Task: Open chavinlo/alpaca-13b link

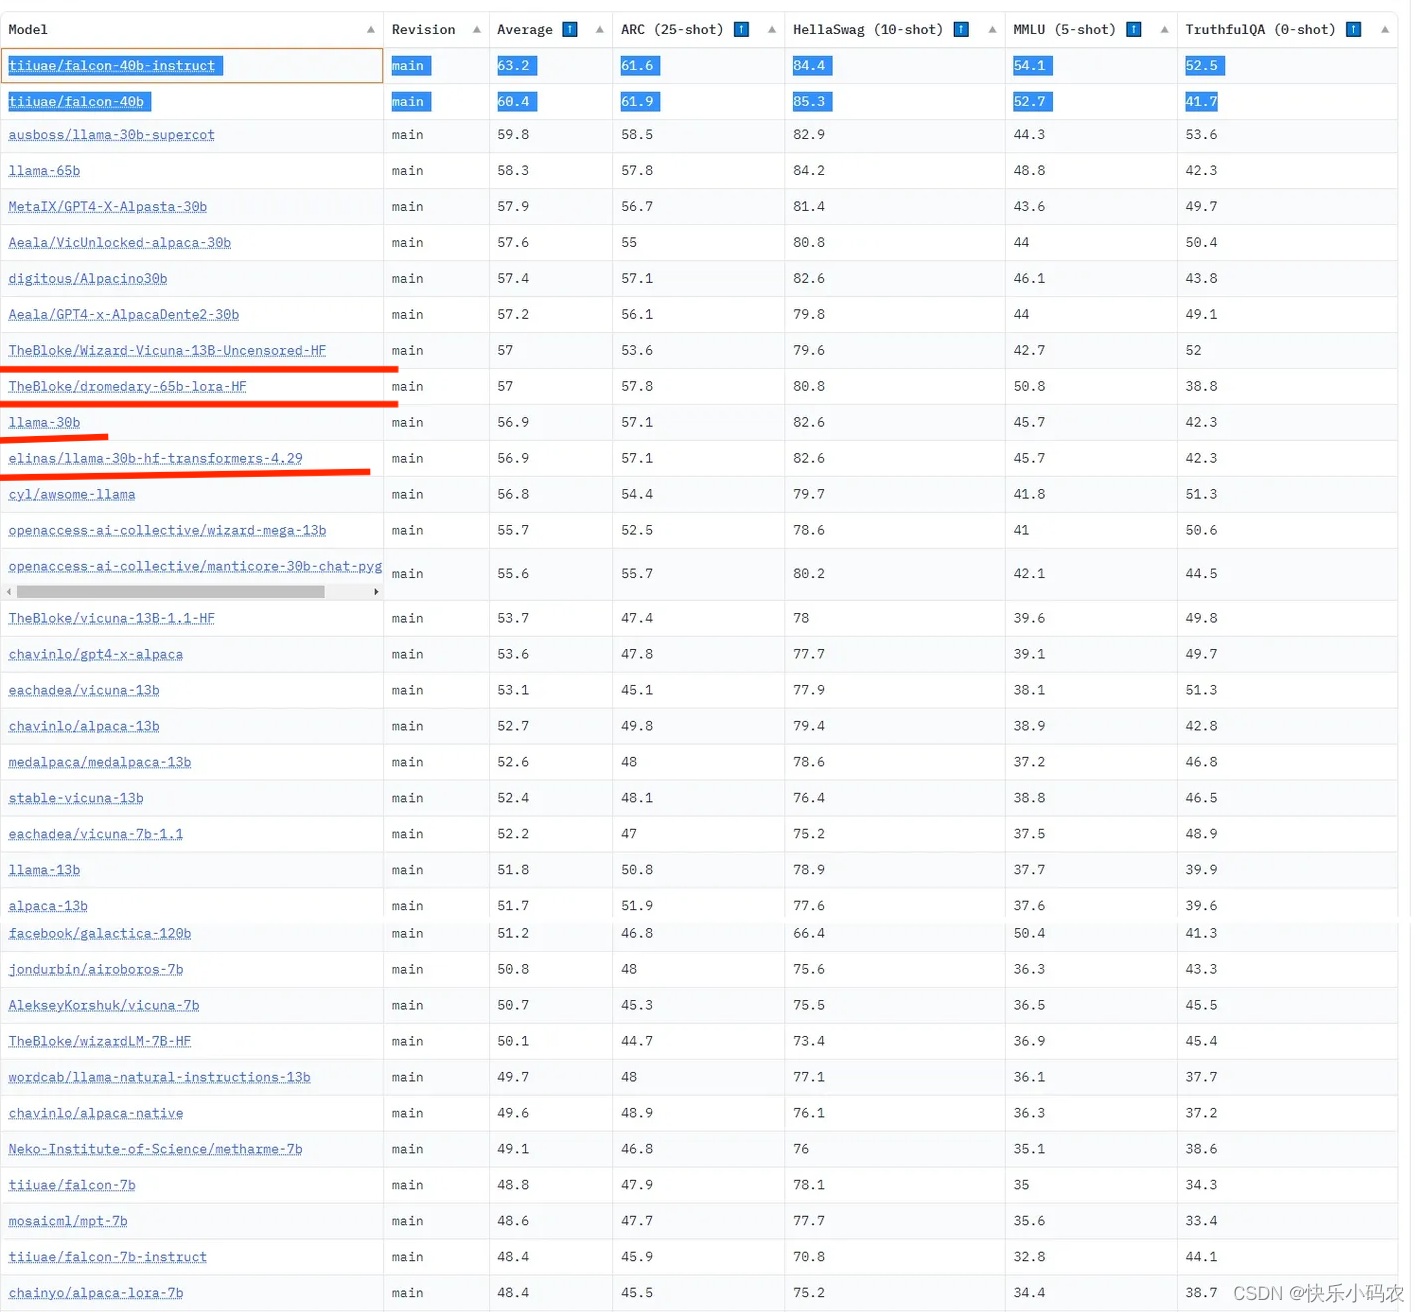Action: point(84,727)
